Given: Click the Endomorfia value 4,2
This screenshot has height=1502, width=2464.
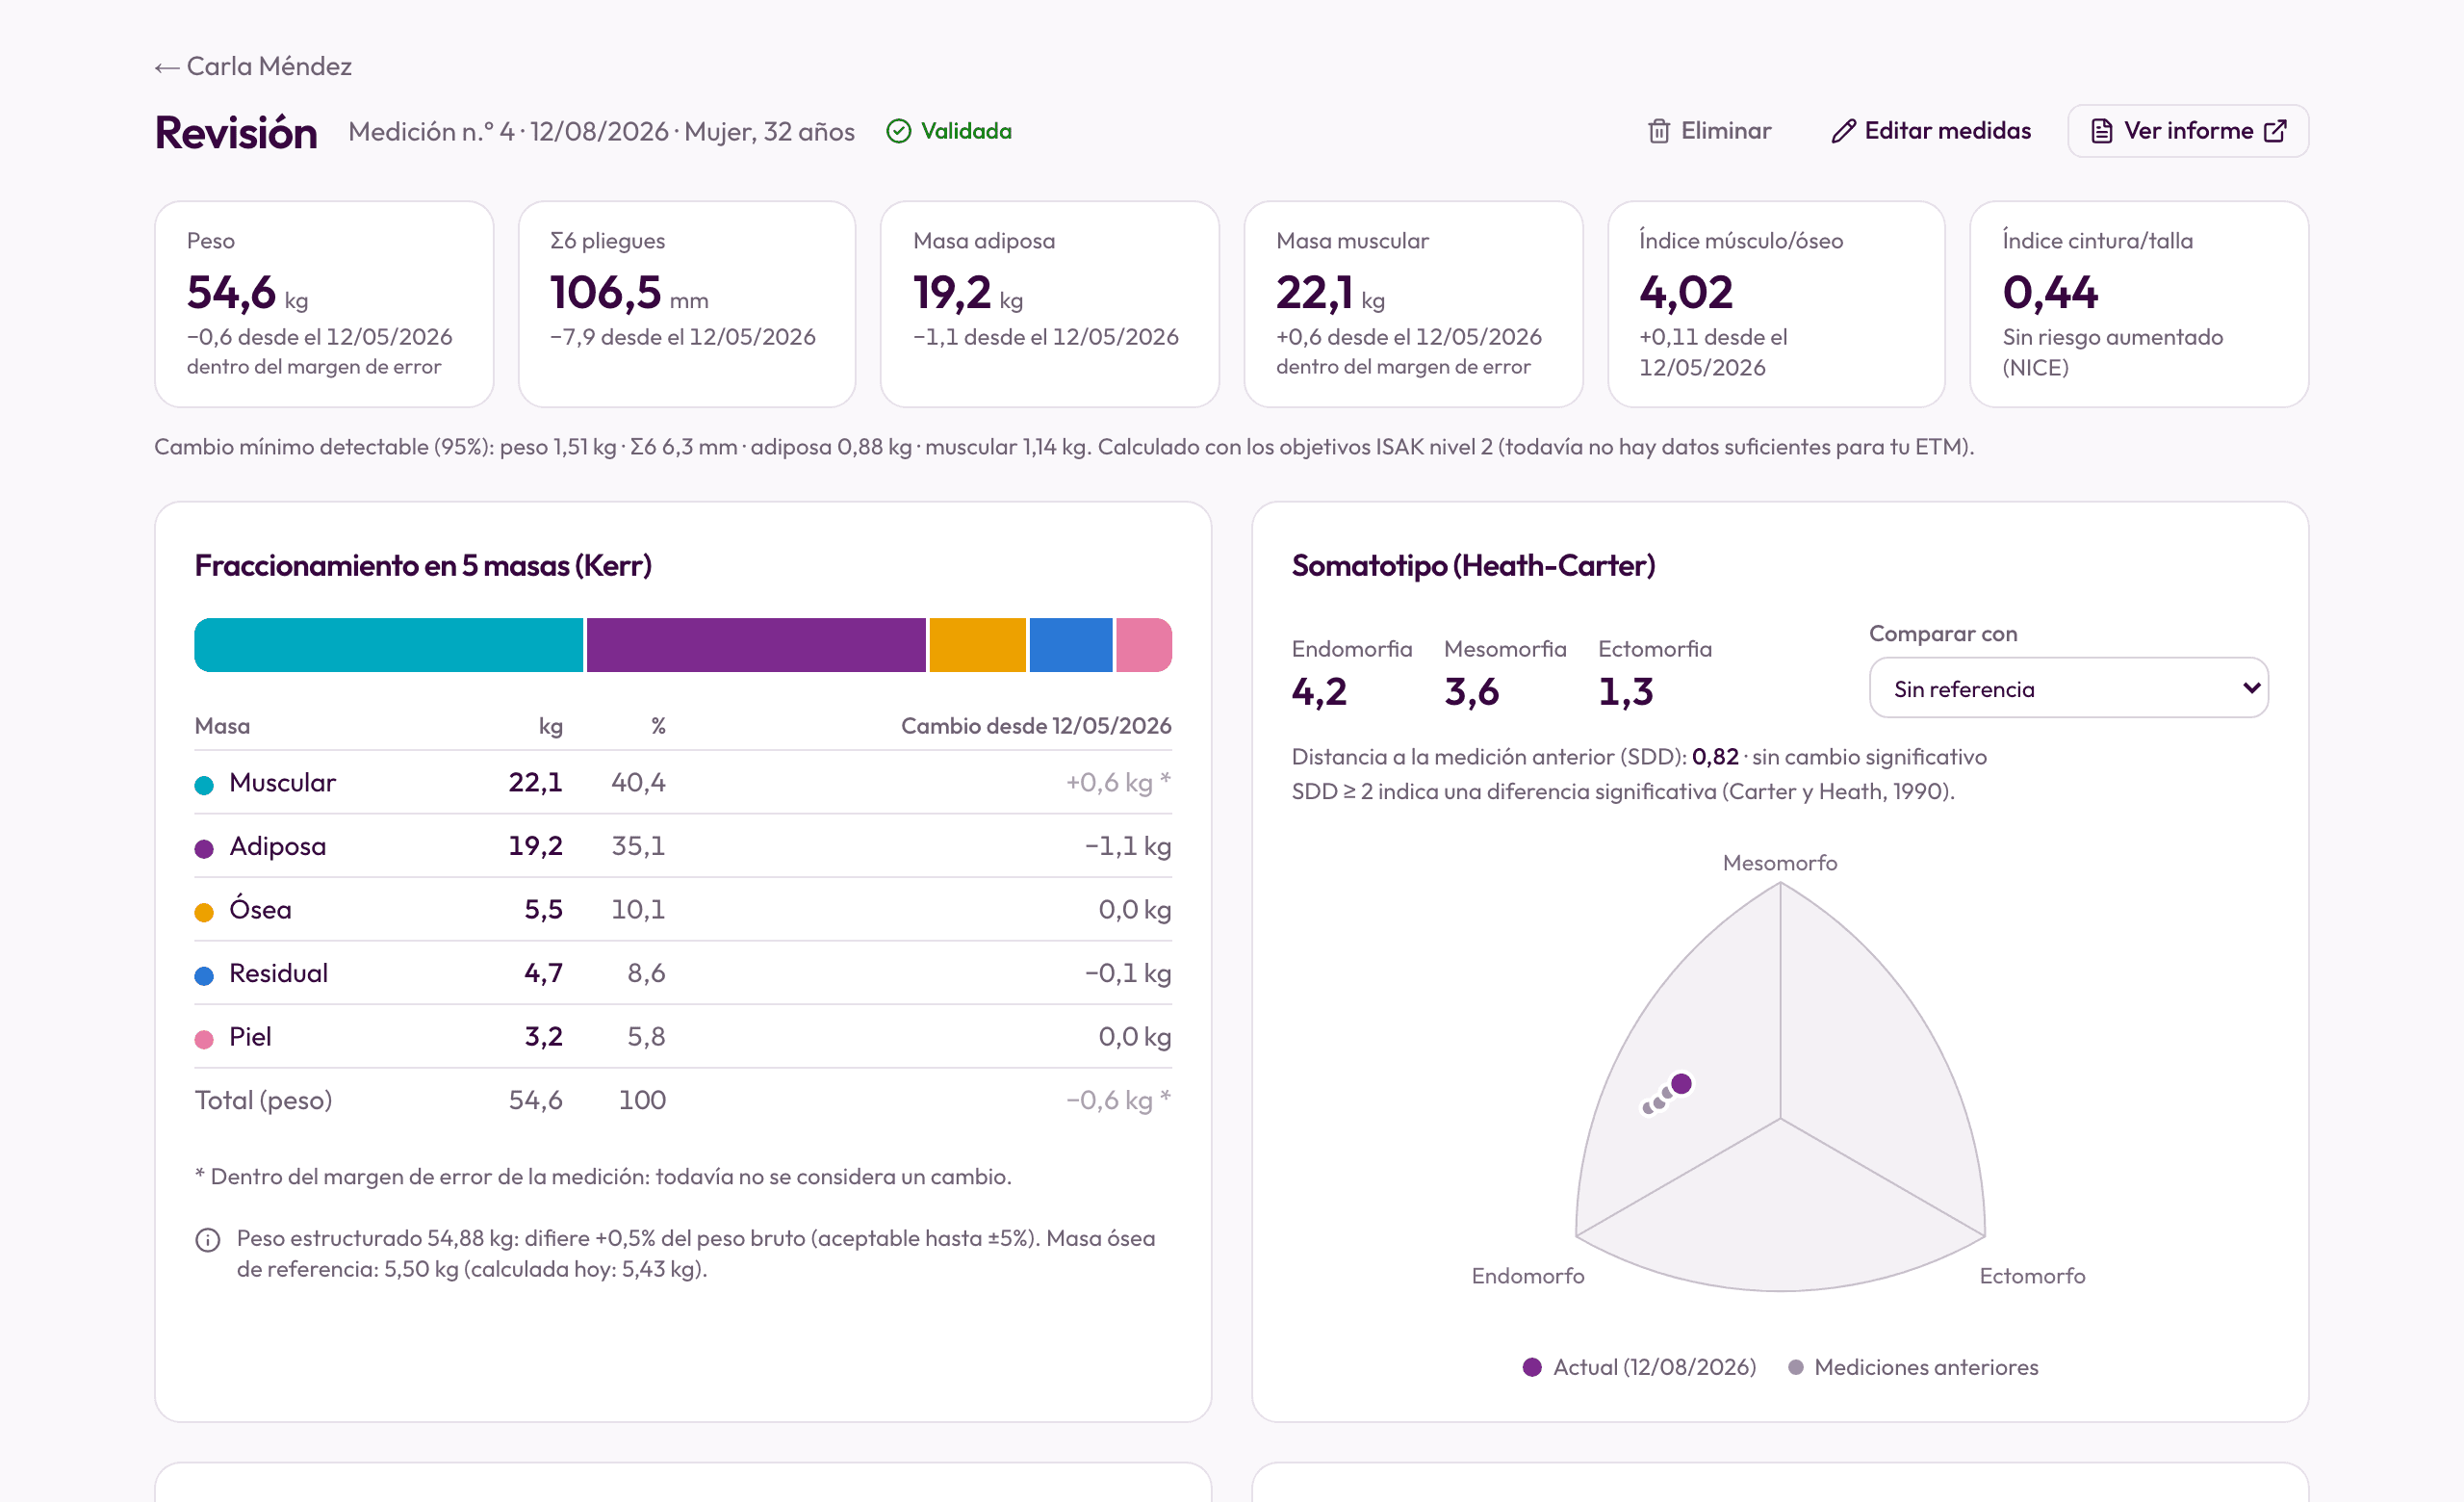Looking at the screenshot, I should [x=1319, y=692].
